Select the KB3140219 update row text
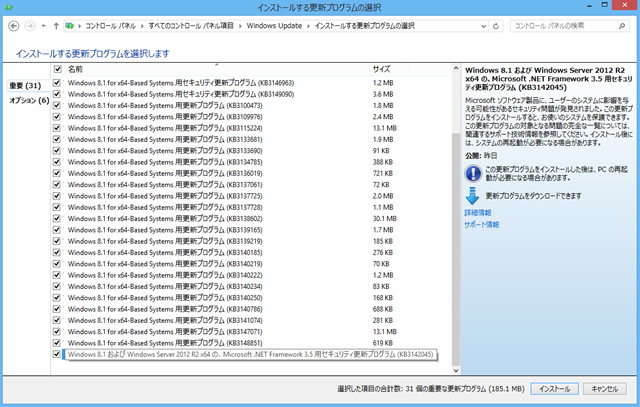 [x=165, y=264]
